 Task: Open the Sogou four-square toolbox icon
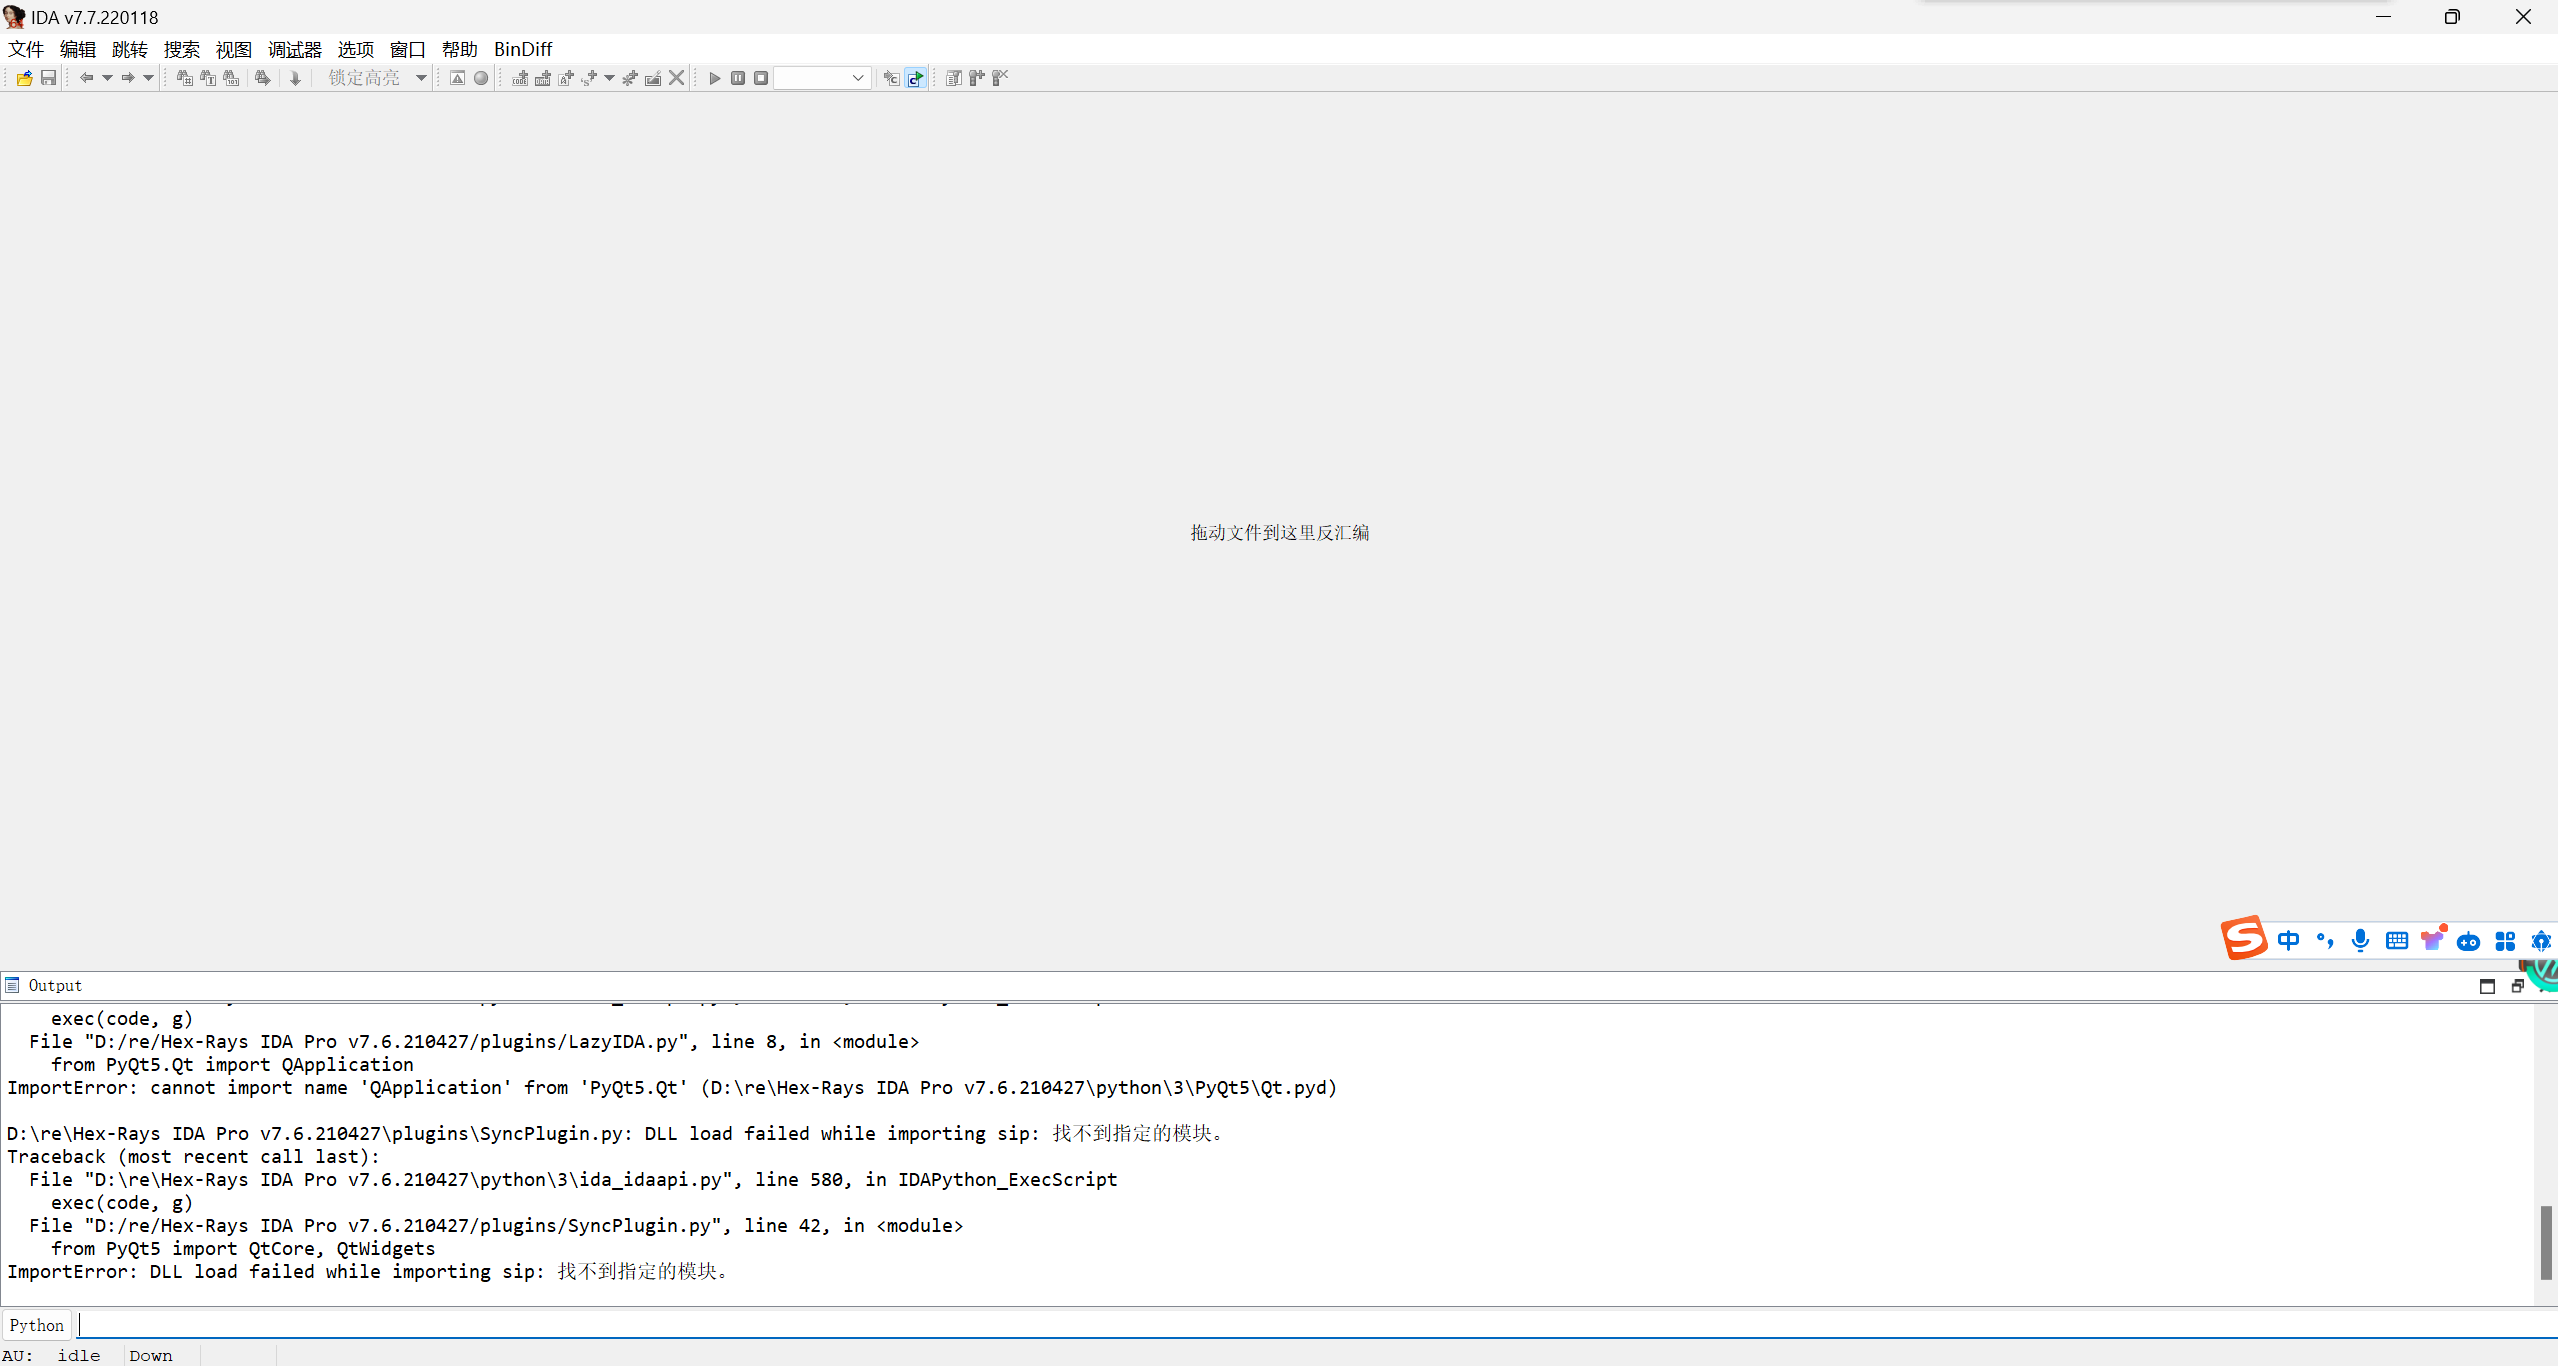(x=2505, y=941)
